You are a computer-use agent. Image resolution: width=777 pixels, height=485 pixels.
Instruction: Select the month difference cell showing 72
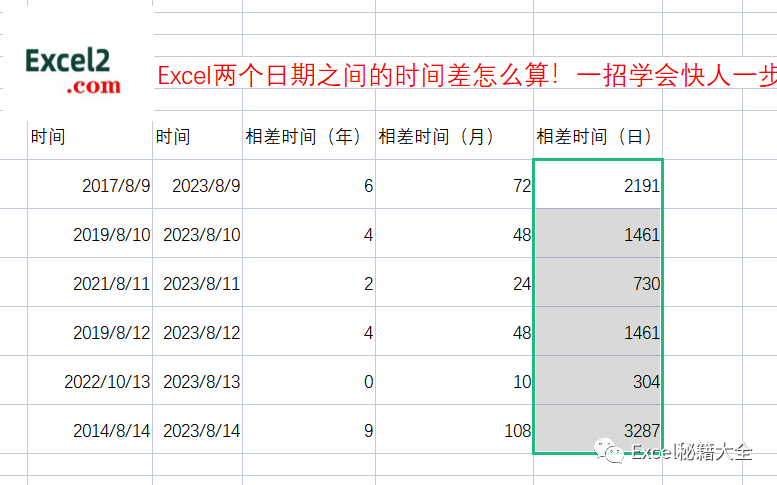454,184
